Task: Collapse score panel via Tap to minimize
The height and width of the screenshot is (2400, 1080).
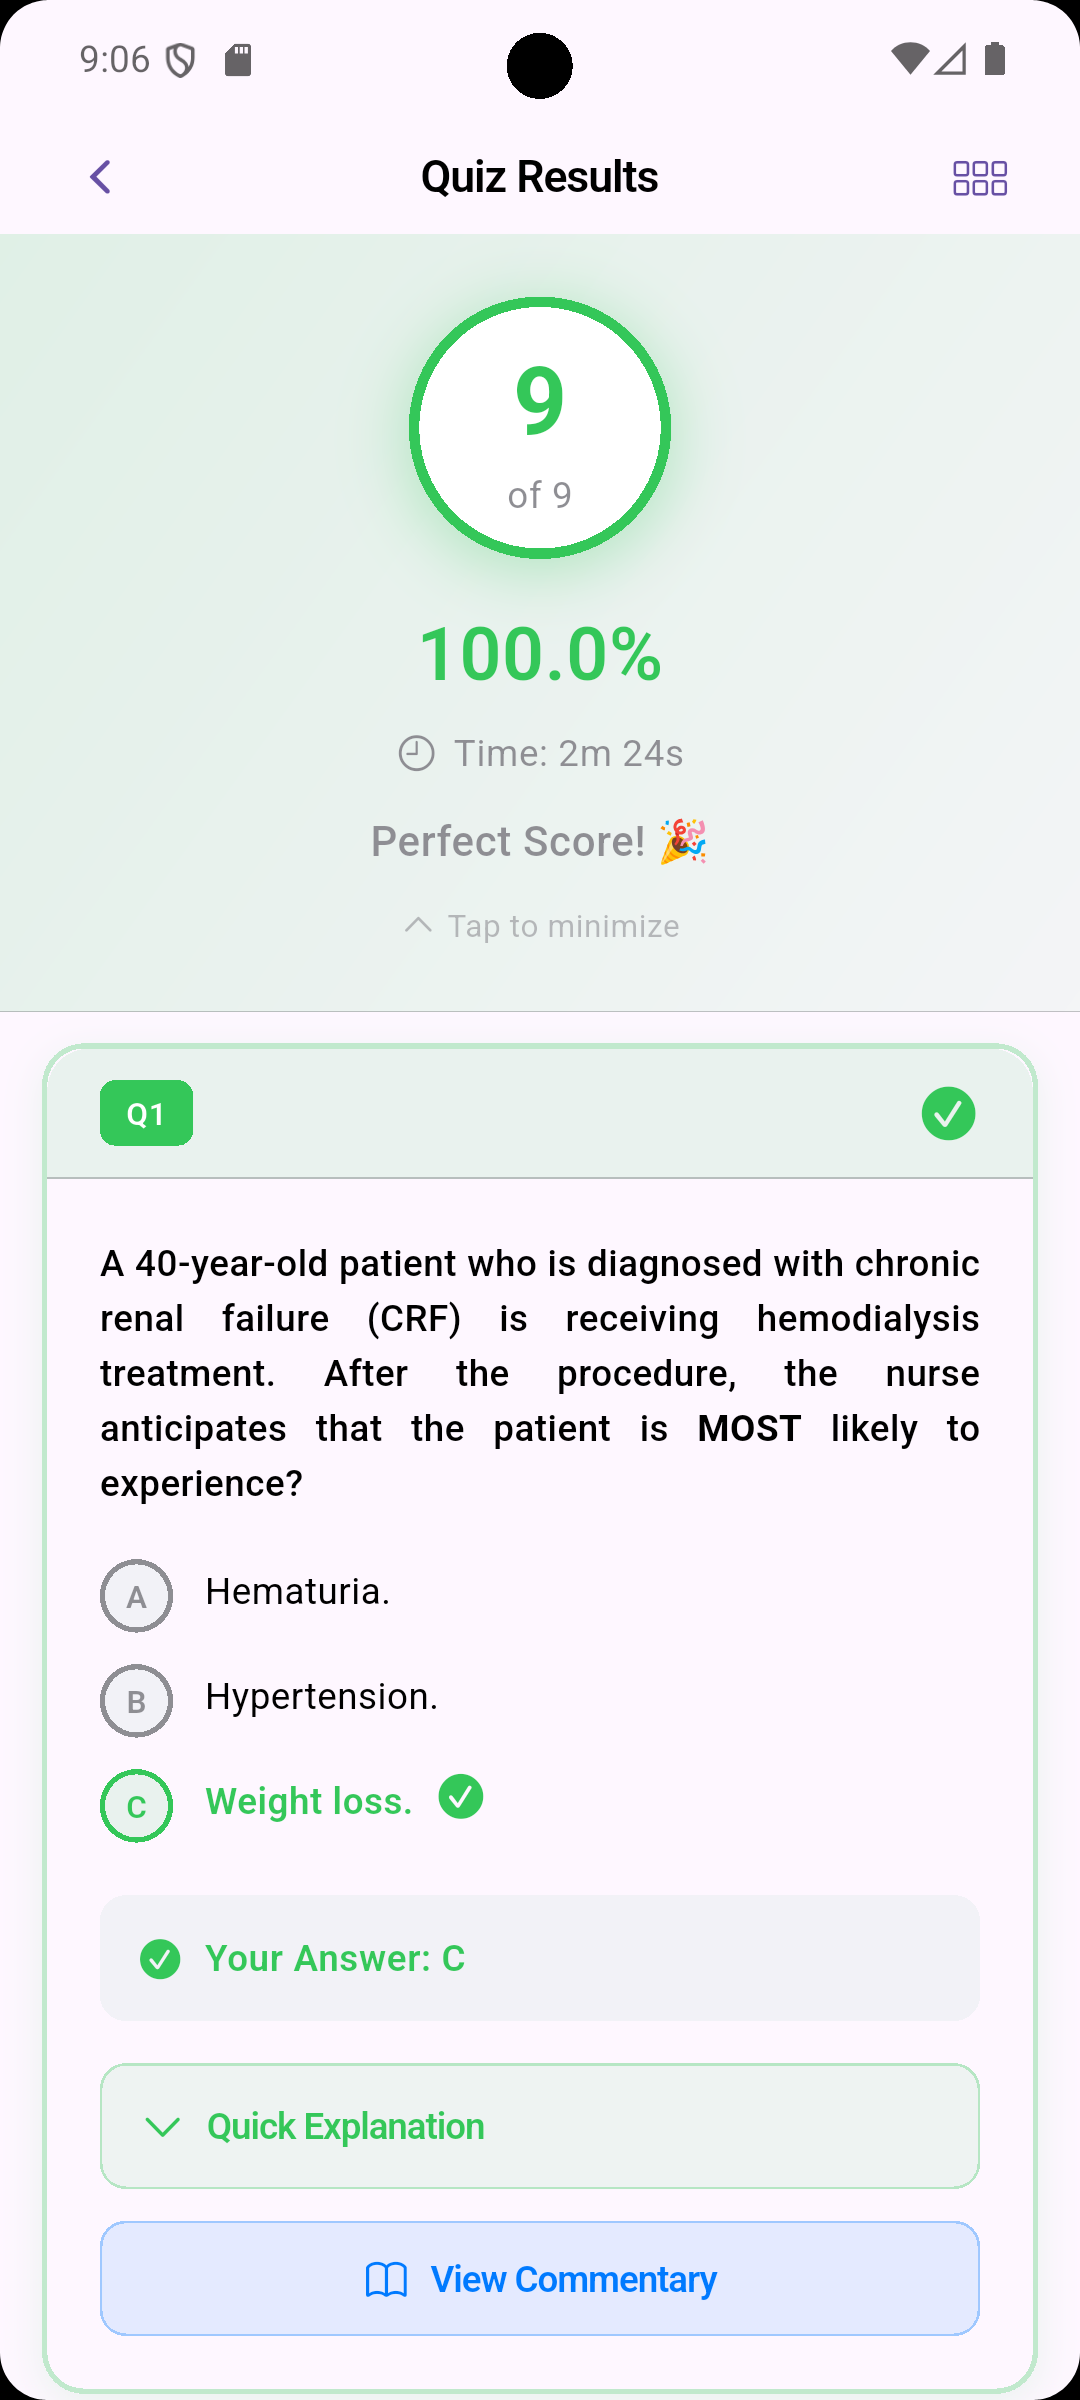Action: click(x=540, y=926)
